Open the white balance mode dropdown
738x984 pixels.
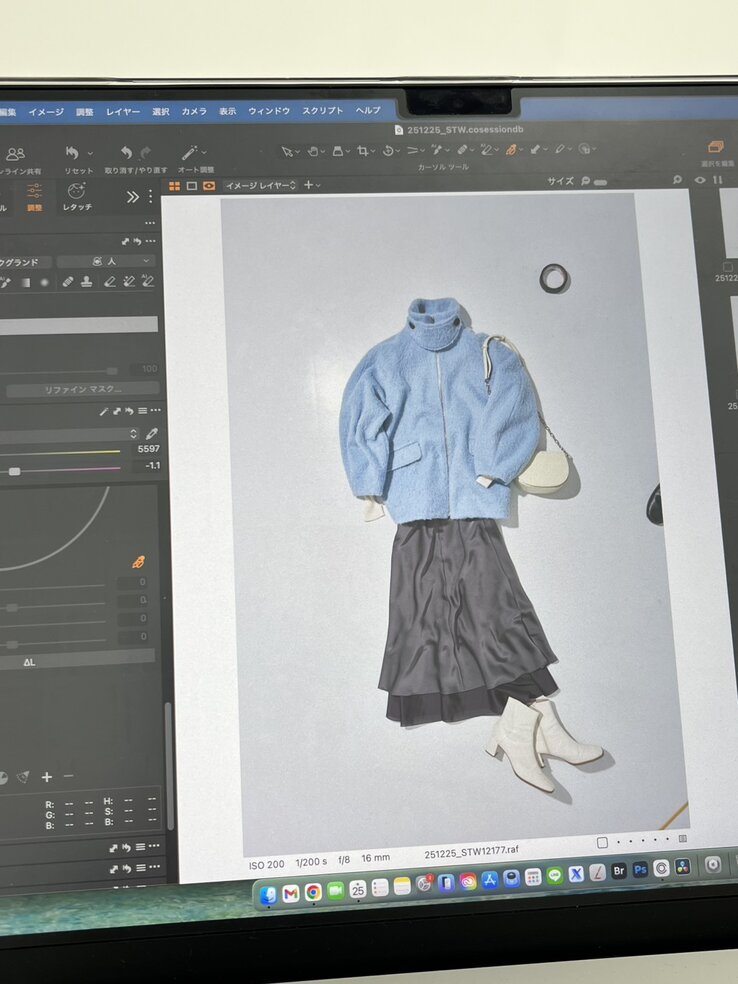click(69, 434)
